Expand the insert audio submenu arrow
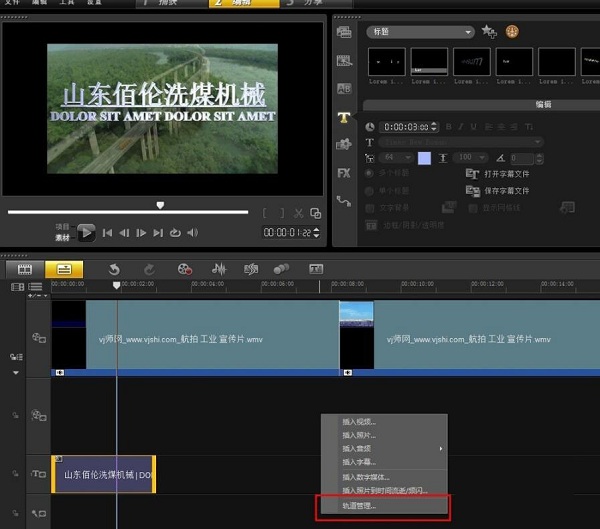The height and width of the screenshot is (529, 600). coord(441,449)
